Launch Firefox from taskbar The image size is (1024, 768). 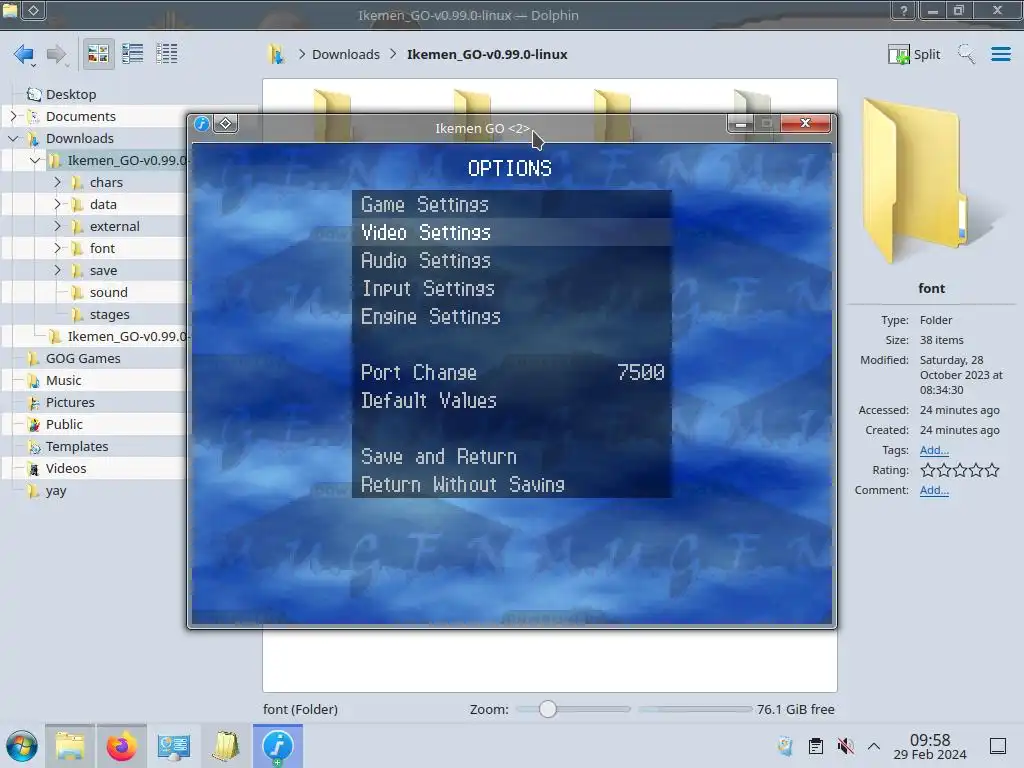click(121, 746)
